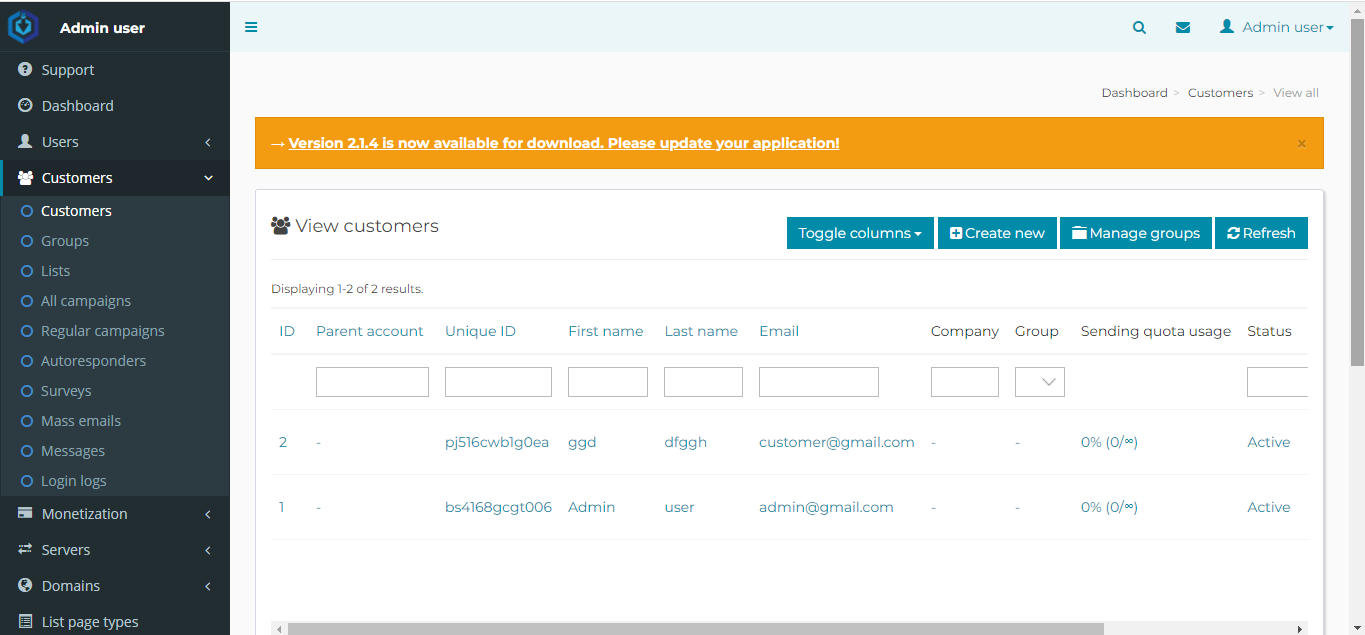The height and width of the screenshot is (635, 1365).
Task: Open the Toggle columns dropdown
Action: point(859,232)
